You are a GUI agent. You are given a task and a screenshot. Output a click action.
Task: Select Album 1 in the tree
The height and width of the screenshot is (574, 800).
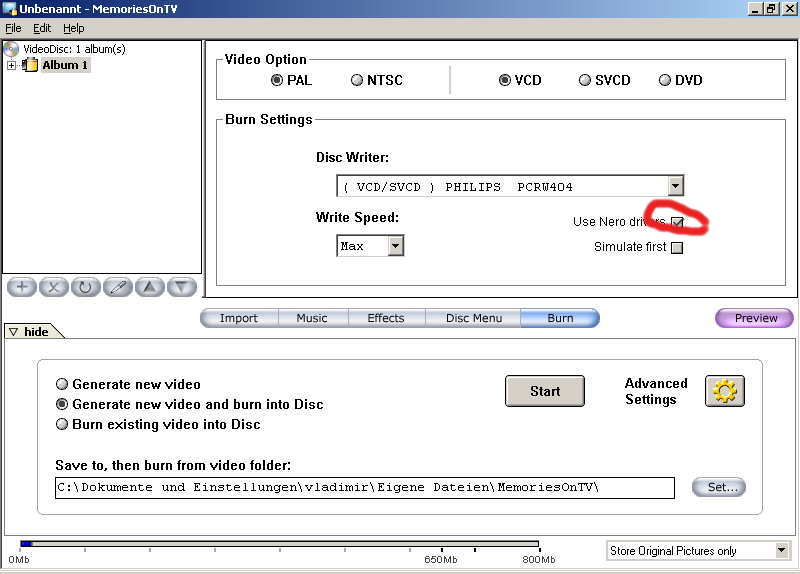tap(65, 65)
